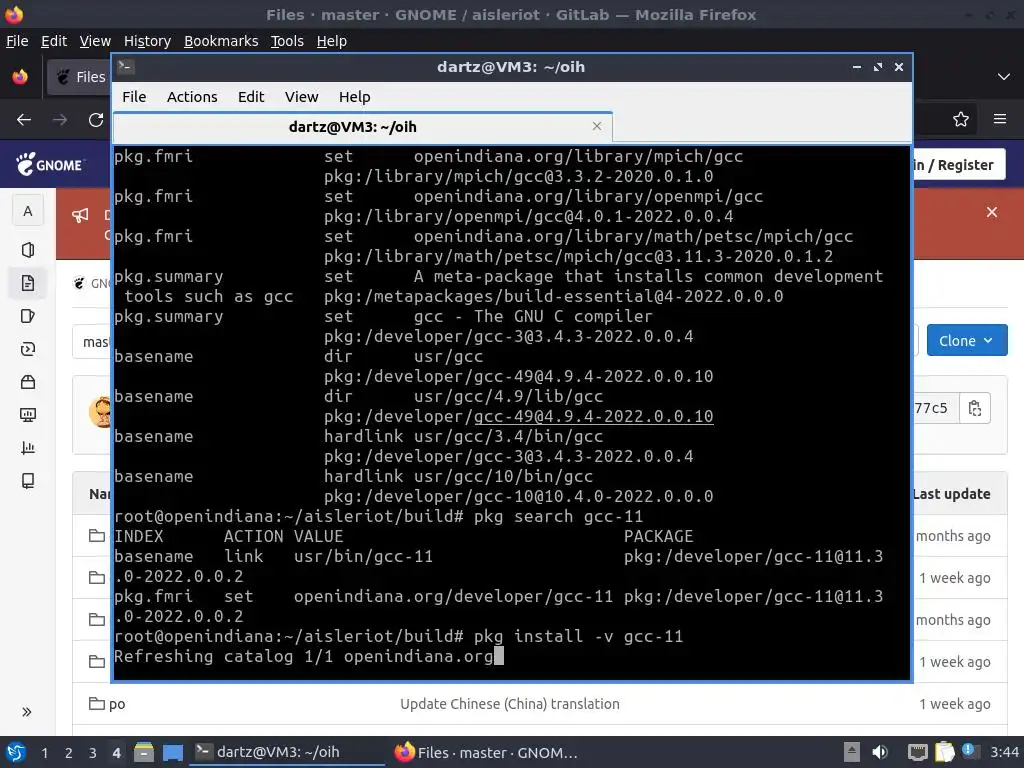1024x768 pixels.
Task: Open Firefox's File menu
Action: [x=17, y=41]
